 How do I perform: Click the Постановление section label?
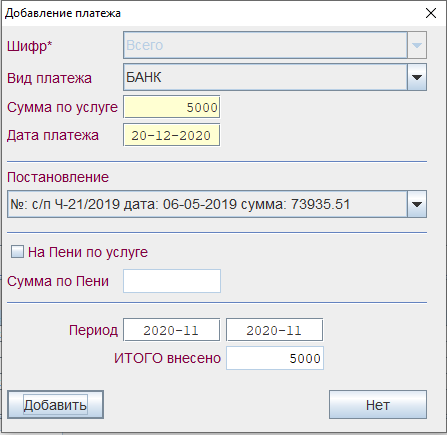pyautogui.click(x=58, y=177)
